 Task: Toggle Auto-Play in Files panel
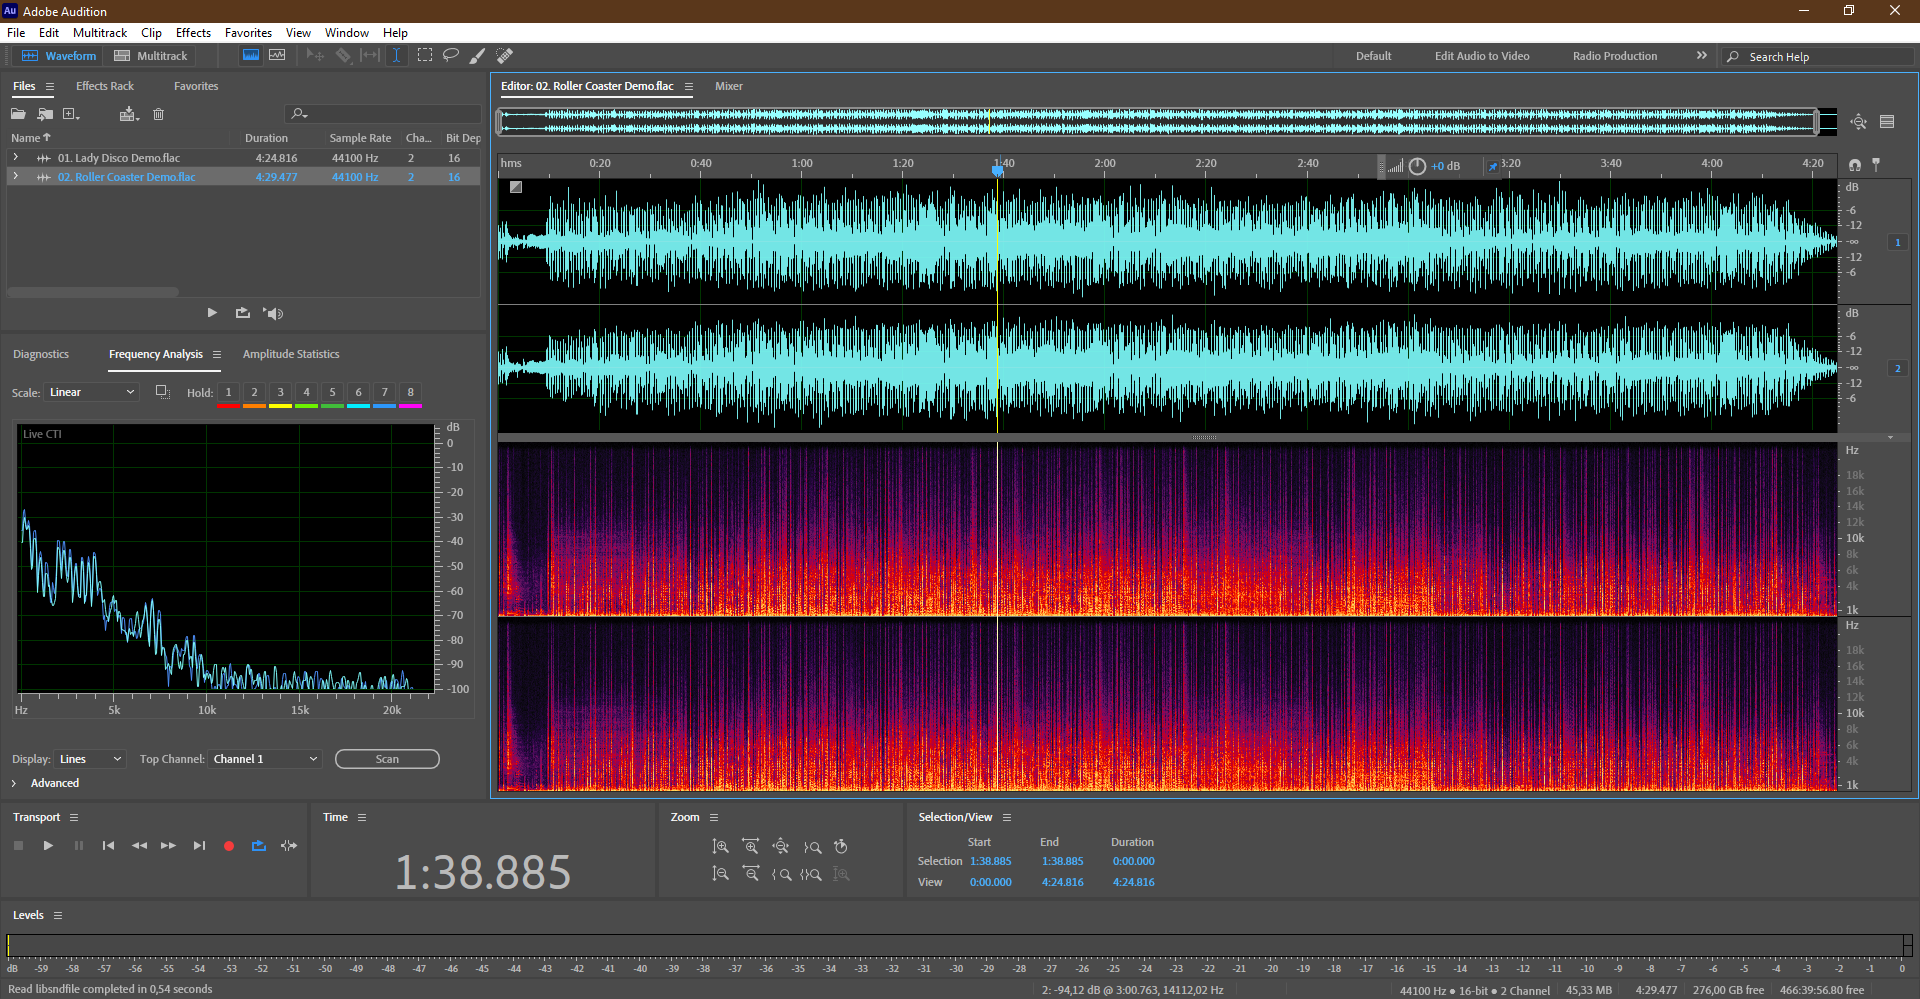[273, 313]
